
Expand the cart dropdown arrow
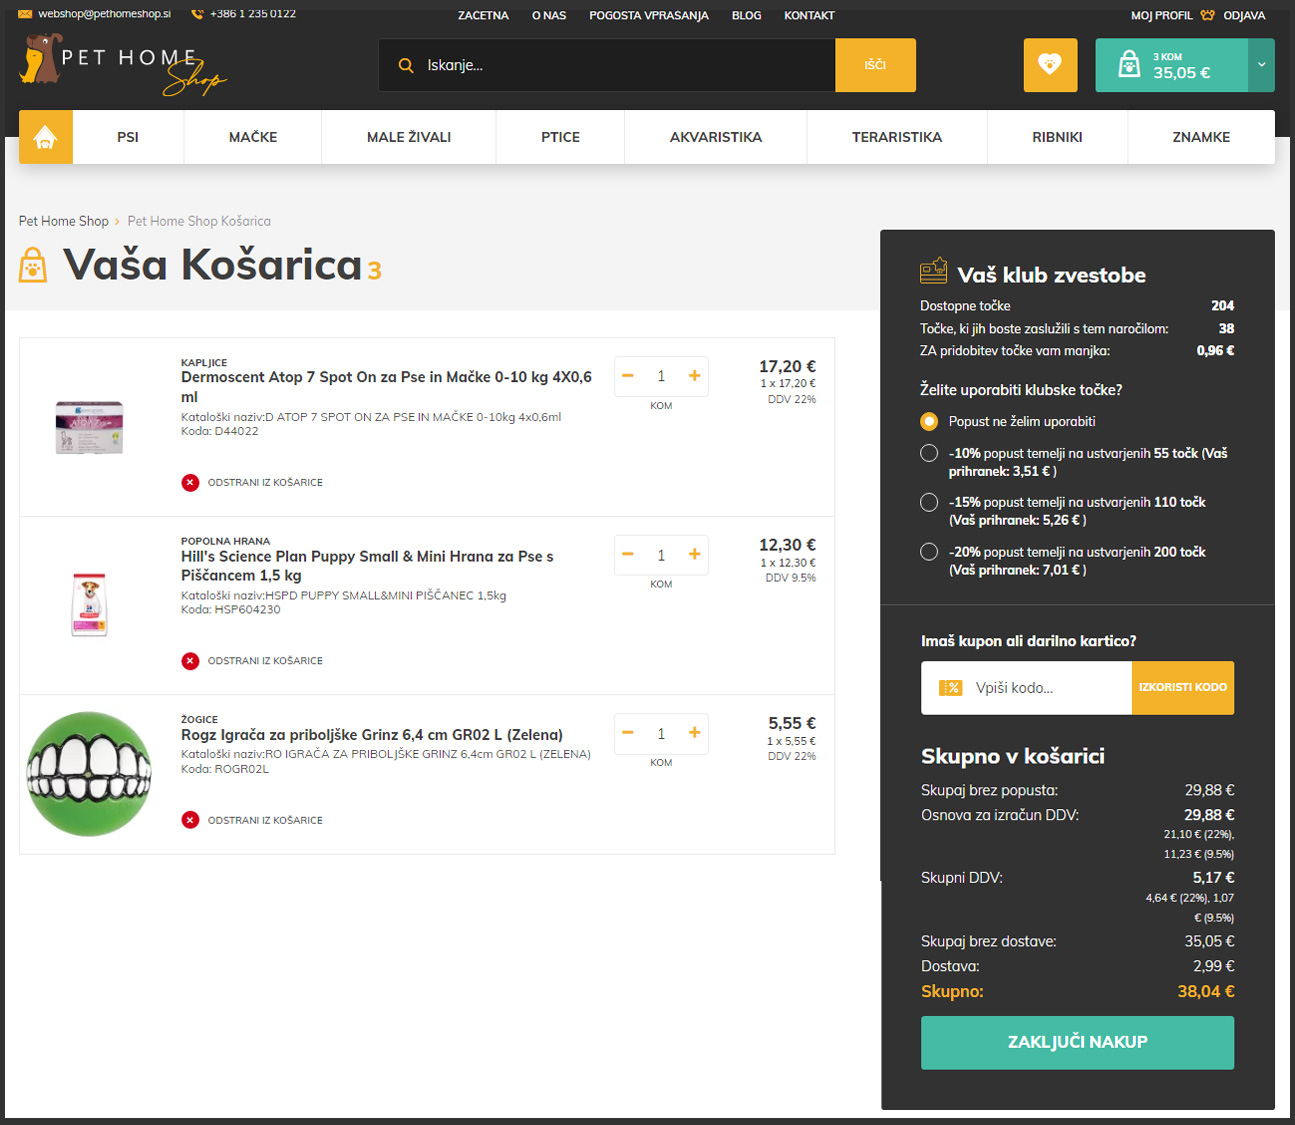pyautogui.click(x=1261, y=65)
